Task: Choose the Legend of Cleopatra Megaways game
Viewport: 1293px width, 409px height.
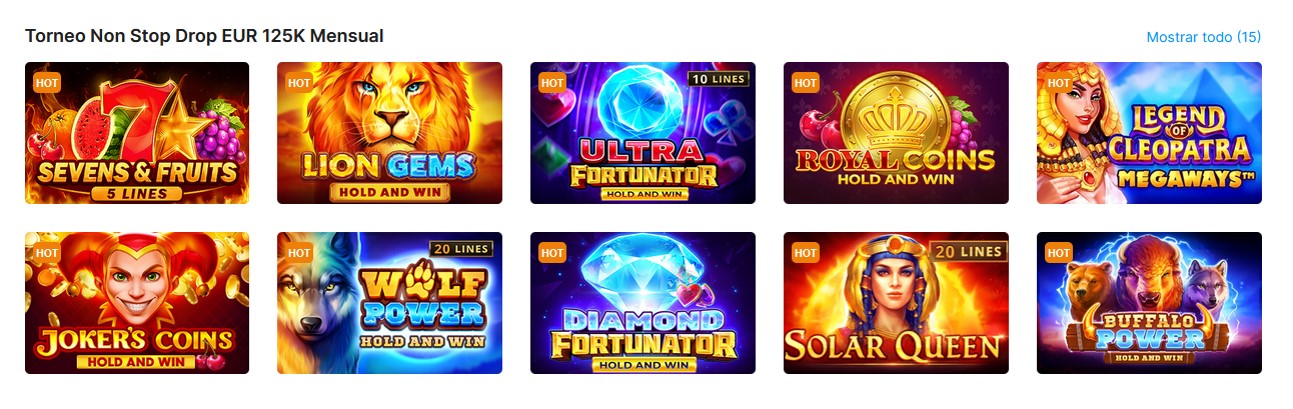Action: (1149, 133)
